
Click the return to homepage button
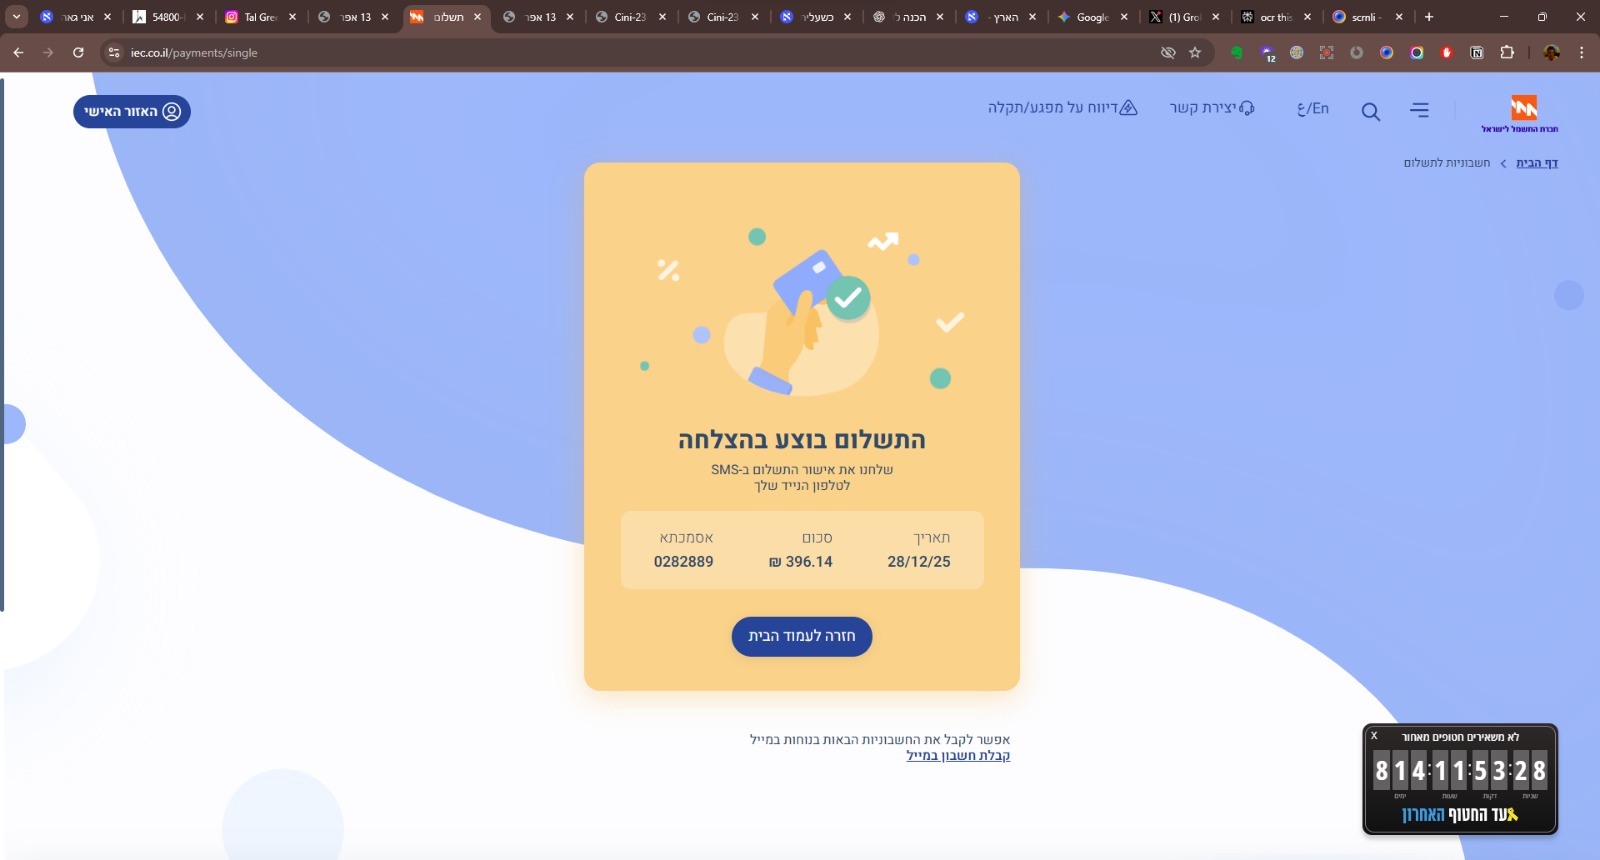(802, 636)
